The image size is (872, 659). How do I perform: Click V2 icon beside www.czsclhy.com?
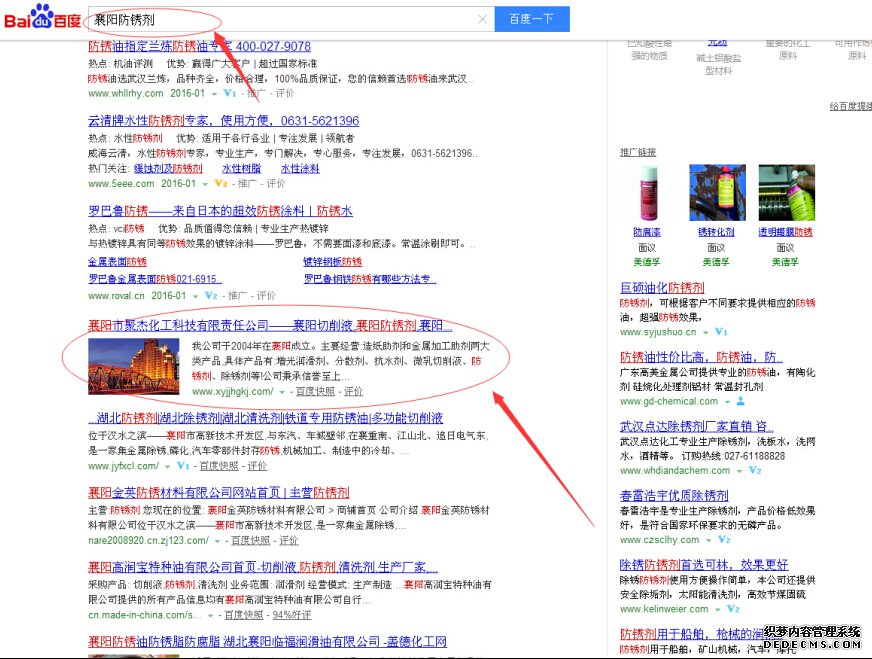tap(724, 539)
